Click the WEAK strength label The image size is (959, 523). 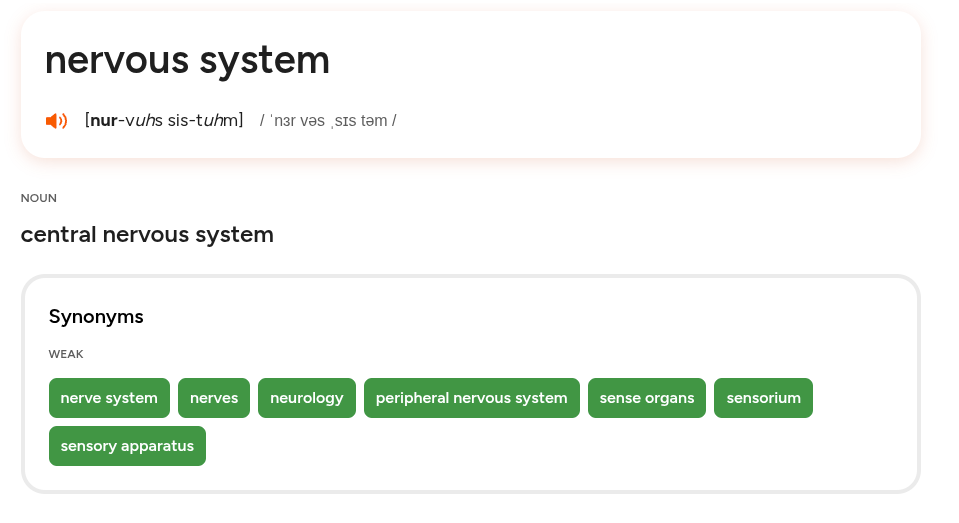pos(66,354)
